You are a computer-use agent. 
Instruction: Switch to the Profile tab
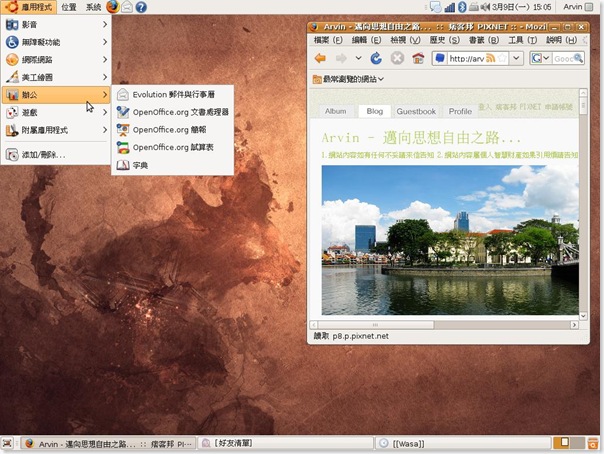(x=460, y=111)
